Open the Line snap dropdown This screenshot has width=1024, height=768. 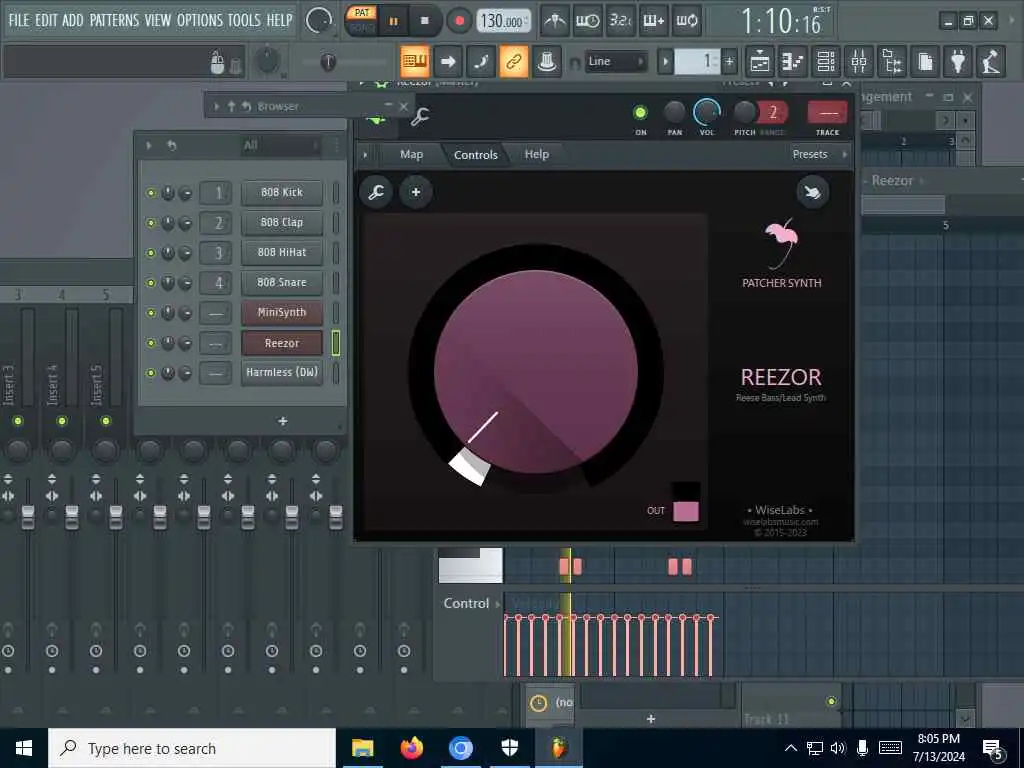tap(615, 61)
